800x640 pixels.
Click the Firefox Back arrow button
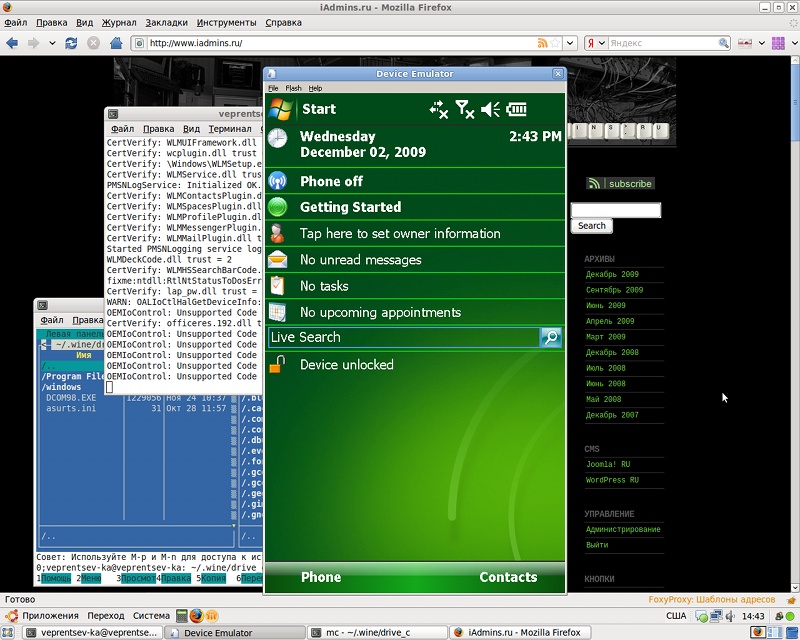[x=12, y=43]
